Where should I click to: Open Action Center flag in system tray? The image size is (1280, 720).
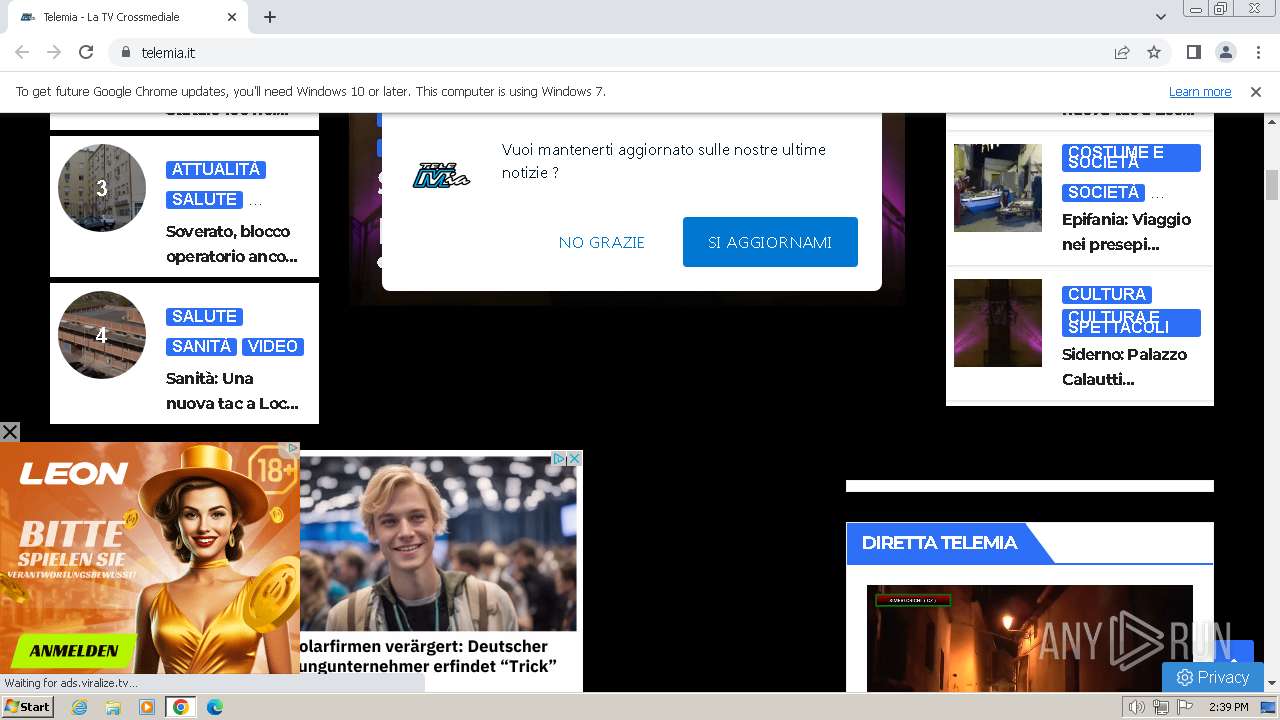pyautogui.click(x=1185, y=707)
